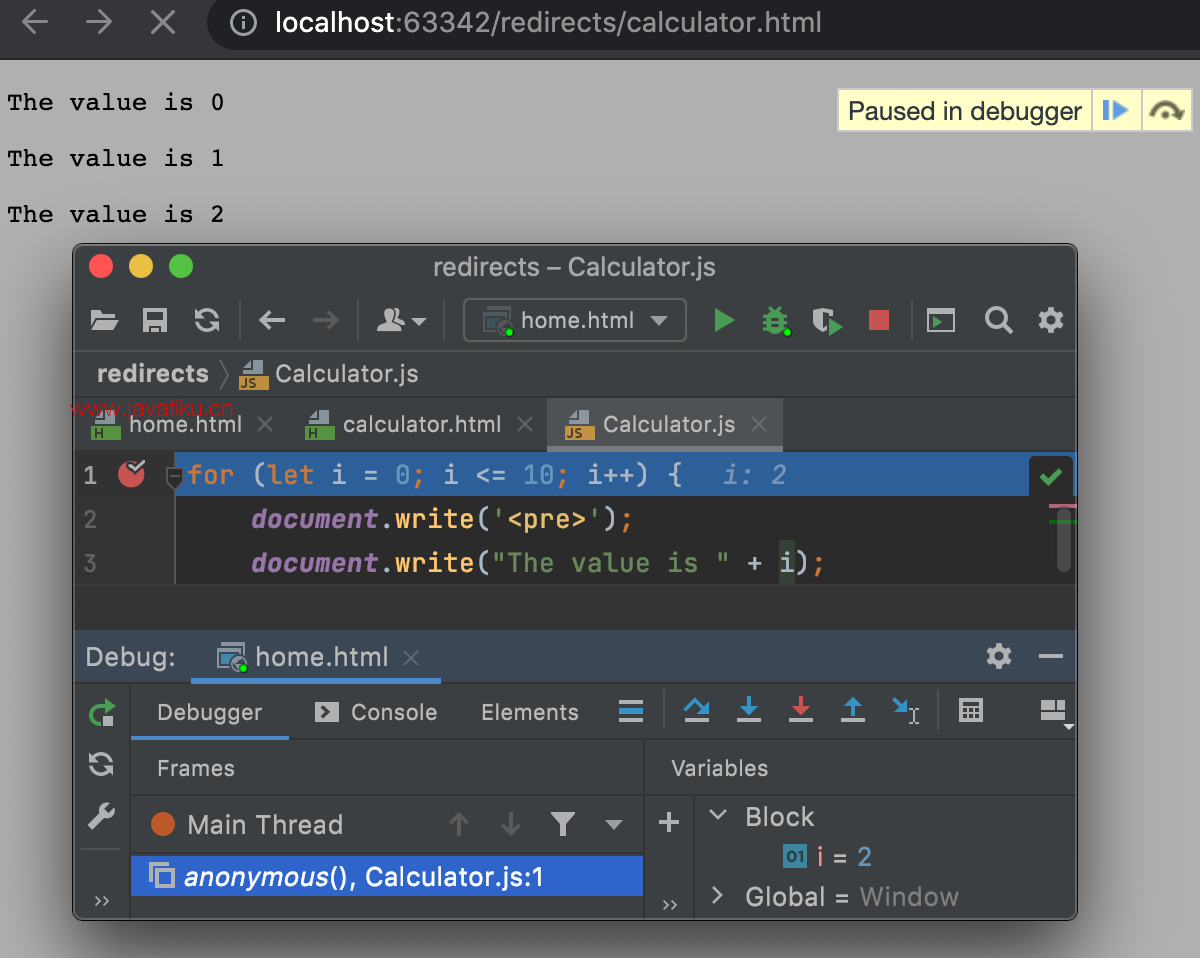Image resolution: width=1200 pixels, height=958 pixels.
Task: Select anonymous() Calculator.js:1 frame
Action: click(x=387, y=876)
